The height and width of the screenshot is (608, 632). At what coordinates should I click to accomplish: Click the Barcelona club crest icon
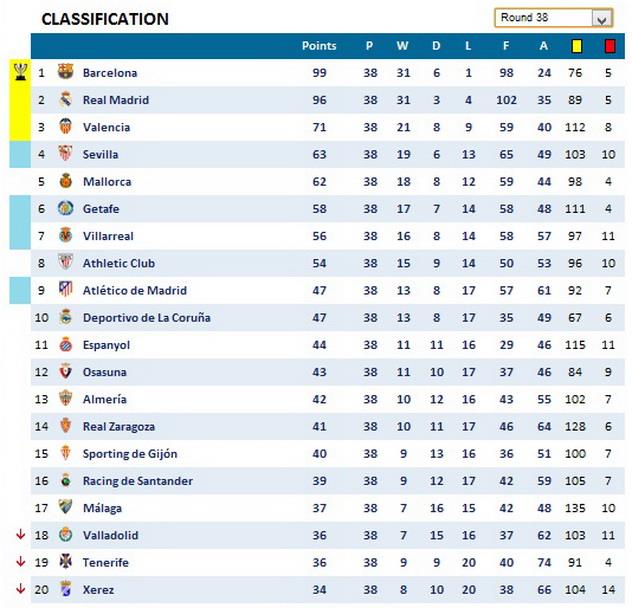[66, 72]
